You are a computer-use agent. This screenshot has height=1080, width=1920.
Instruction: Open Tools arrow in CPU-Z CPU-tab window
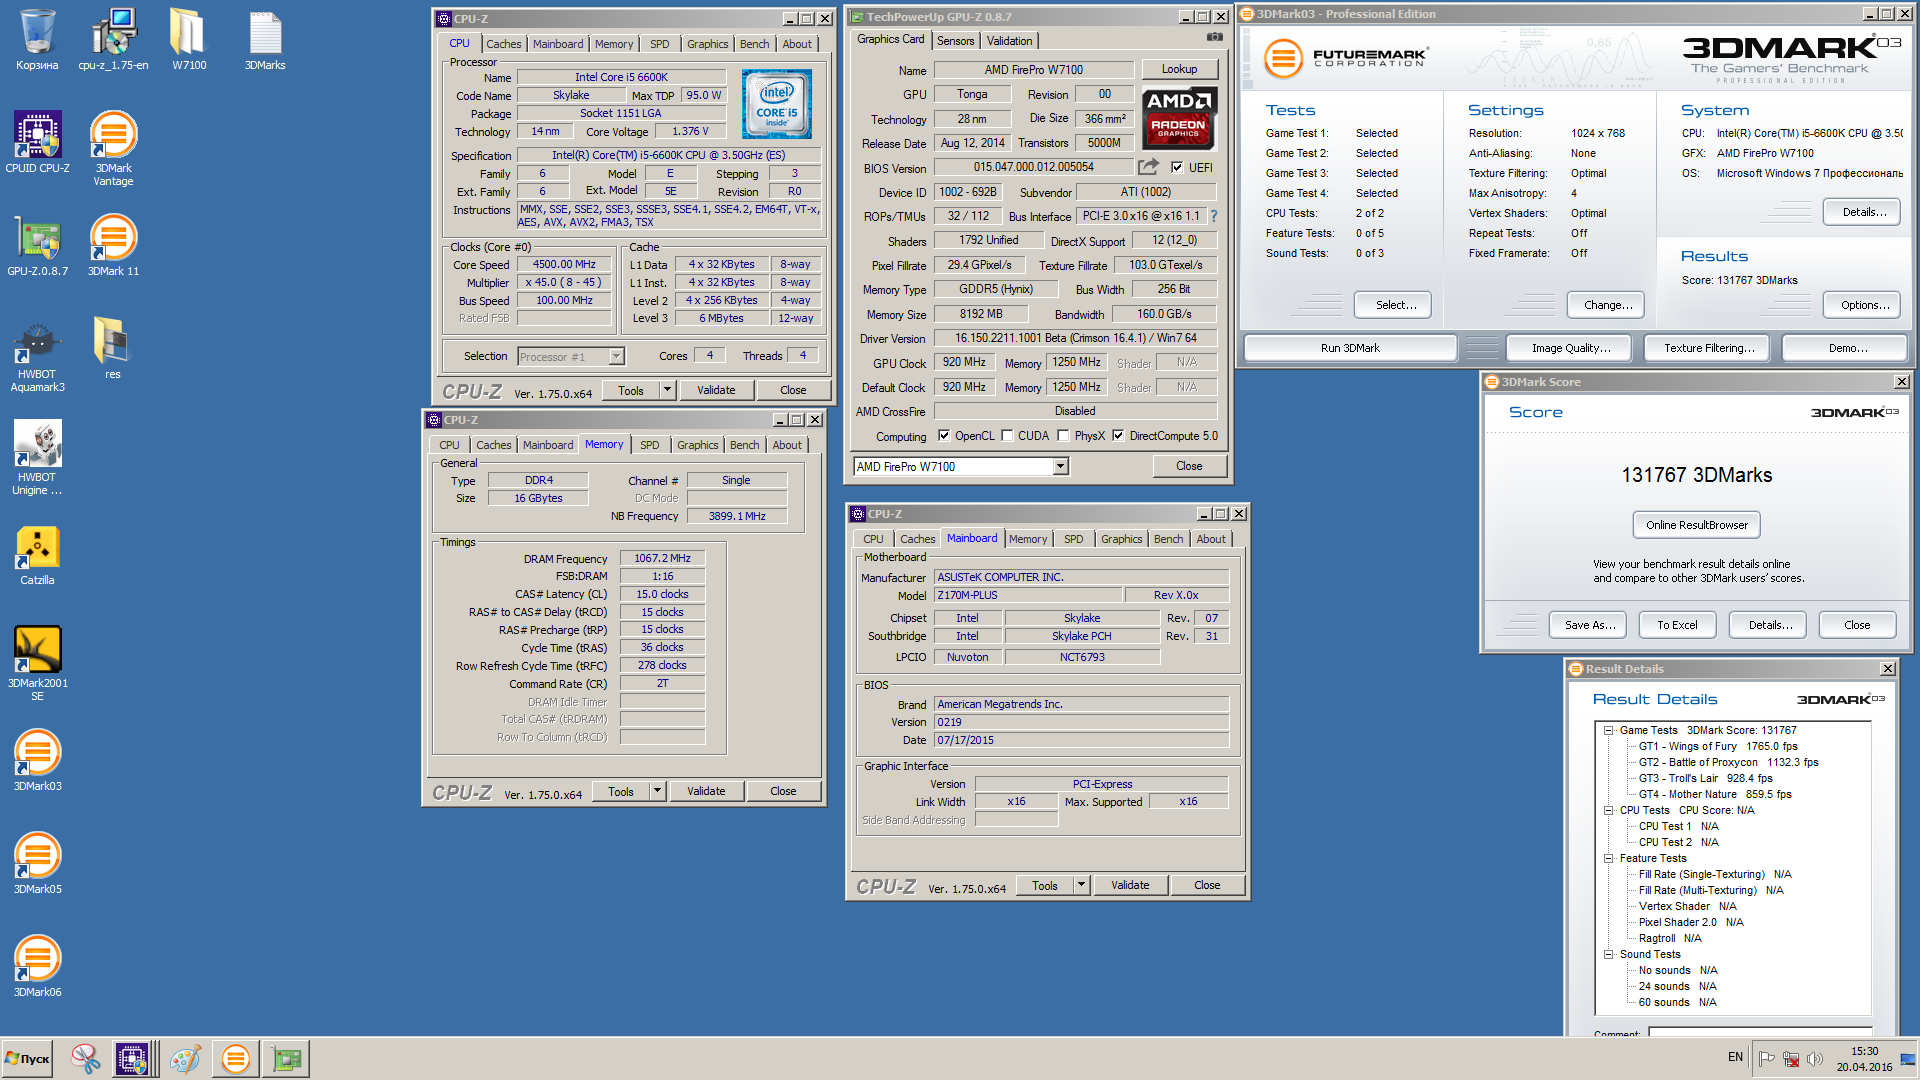pyautogui.click(x=667, y=390)
